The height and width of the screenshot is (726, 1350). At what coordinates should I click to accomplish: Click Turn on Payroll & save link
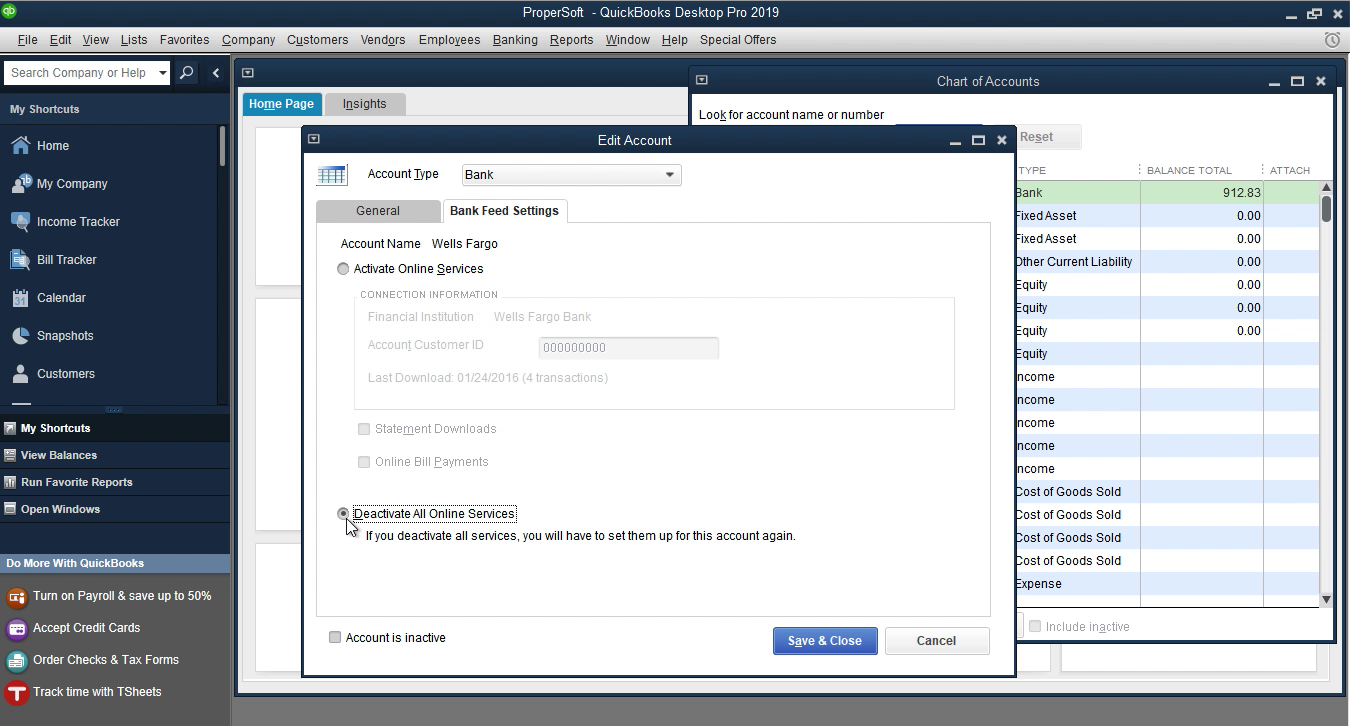pyautogui.click(x=122, y=596)
